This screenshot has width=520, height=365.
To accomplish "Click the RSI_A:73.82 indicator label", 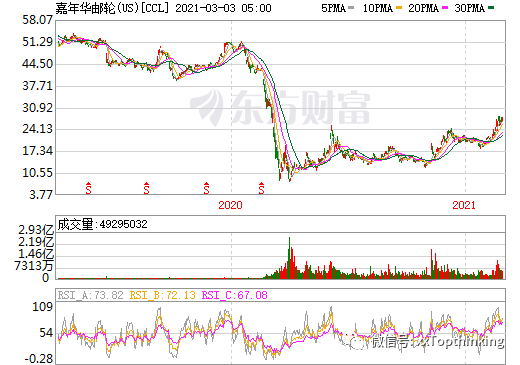I will click(90, 295).
